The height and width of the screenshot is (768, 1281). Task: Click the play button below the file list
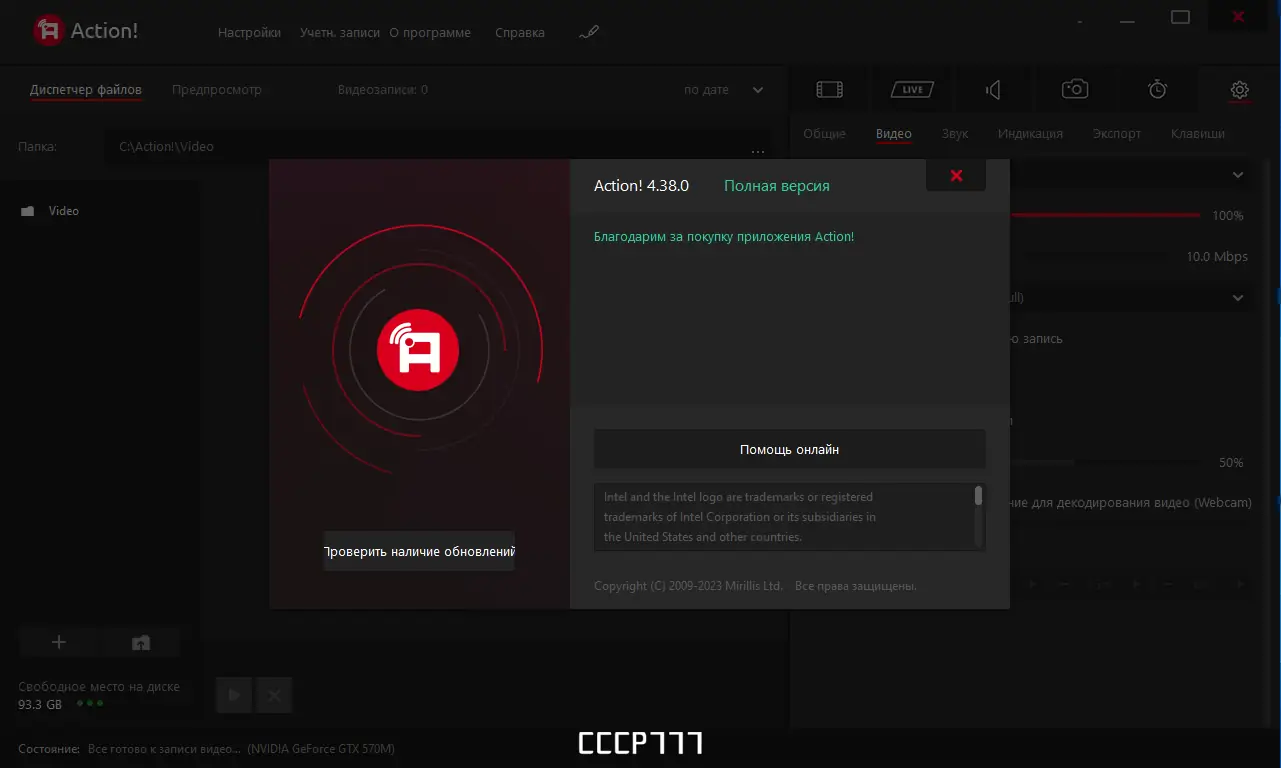pyautogui.click(x=233, y=694)
